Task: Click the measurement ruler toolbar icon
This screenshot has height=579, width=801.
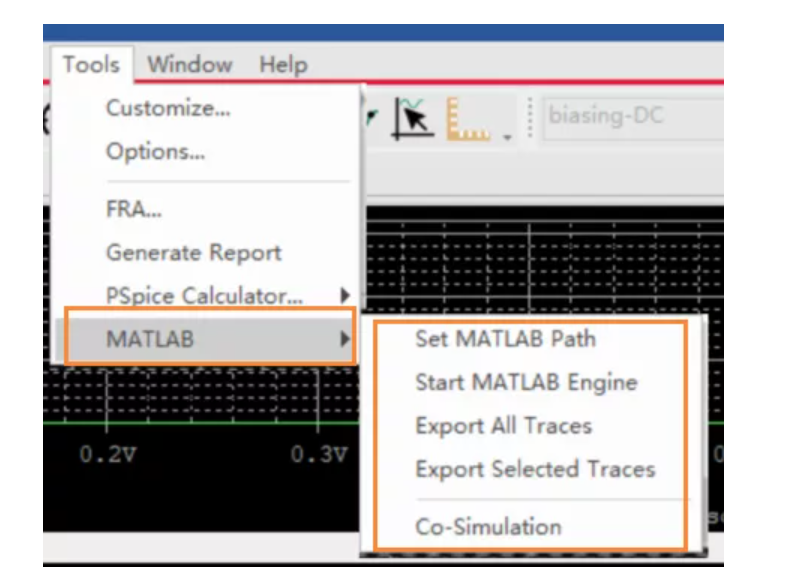Action: tap(468, 119)
